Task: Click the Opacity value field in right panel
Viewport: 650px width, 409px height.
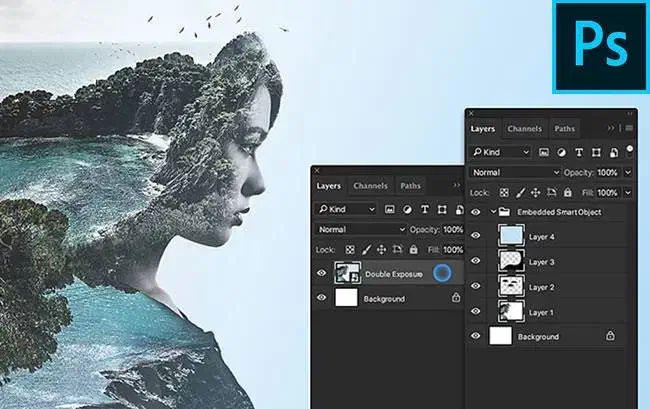Action: tap(609, 172)
